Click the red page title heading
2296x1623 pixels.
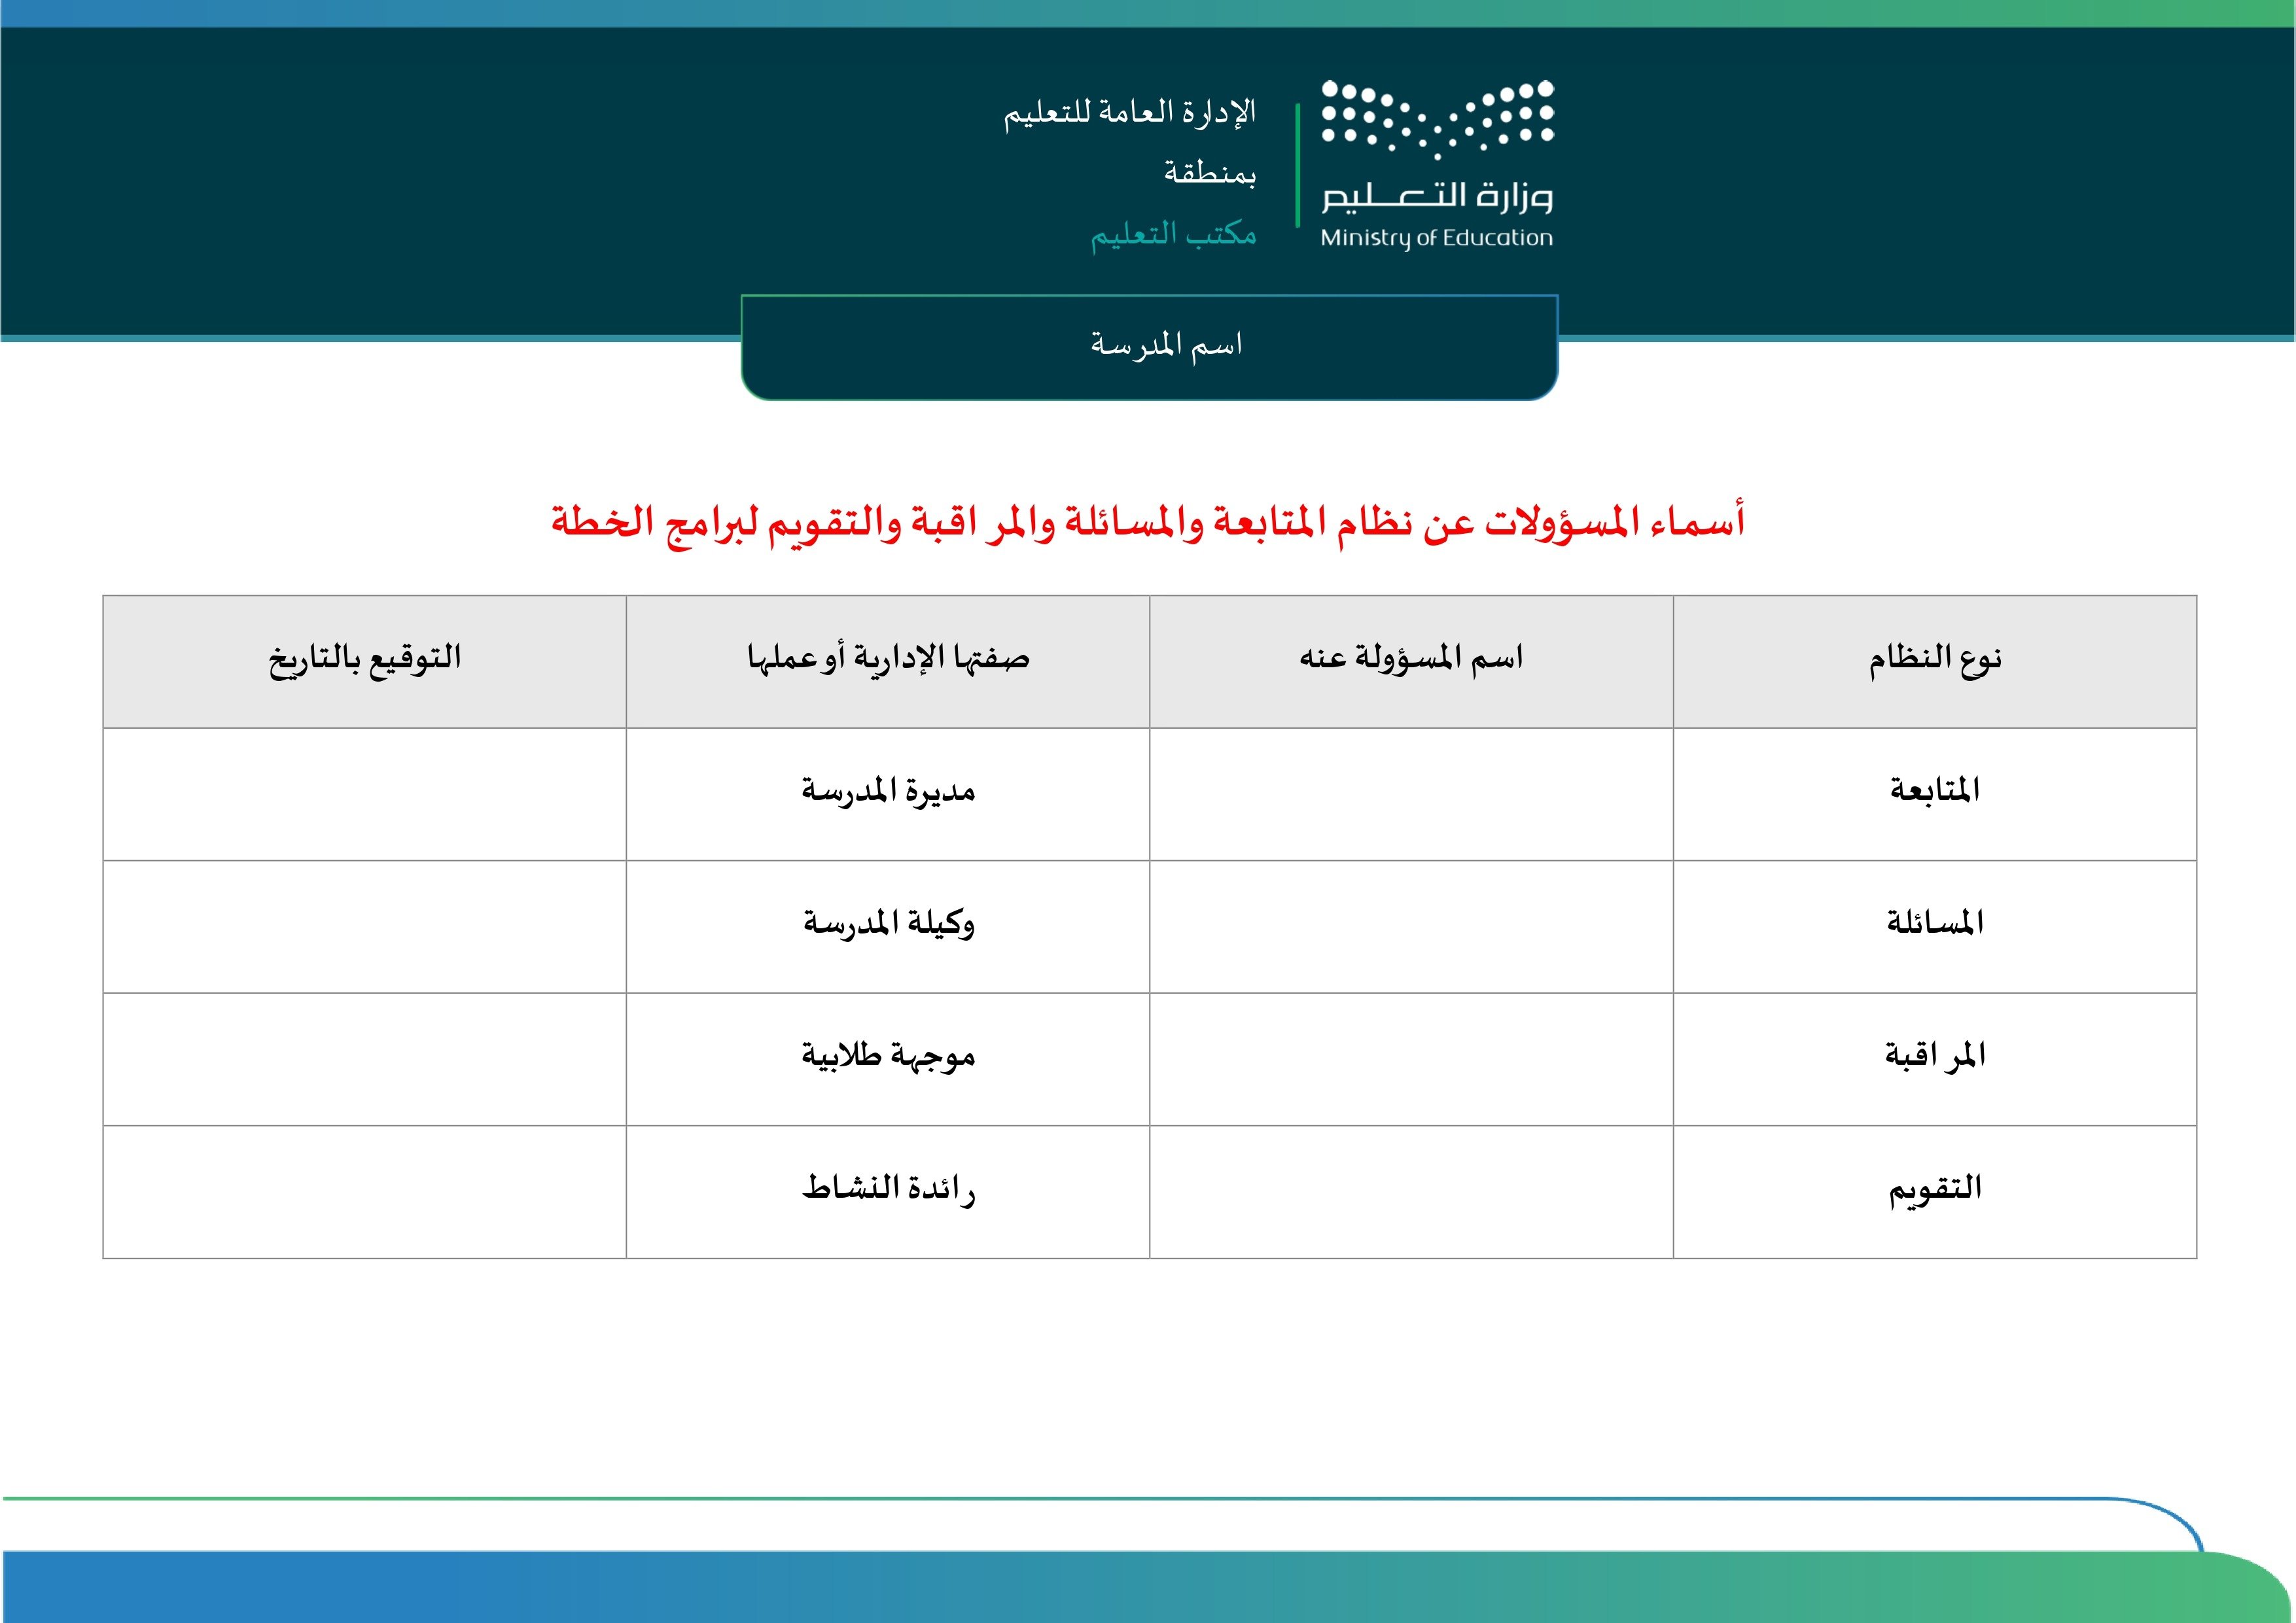1147,522
